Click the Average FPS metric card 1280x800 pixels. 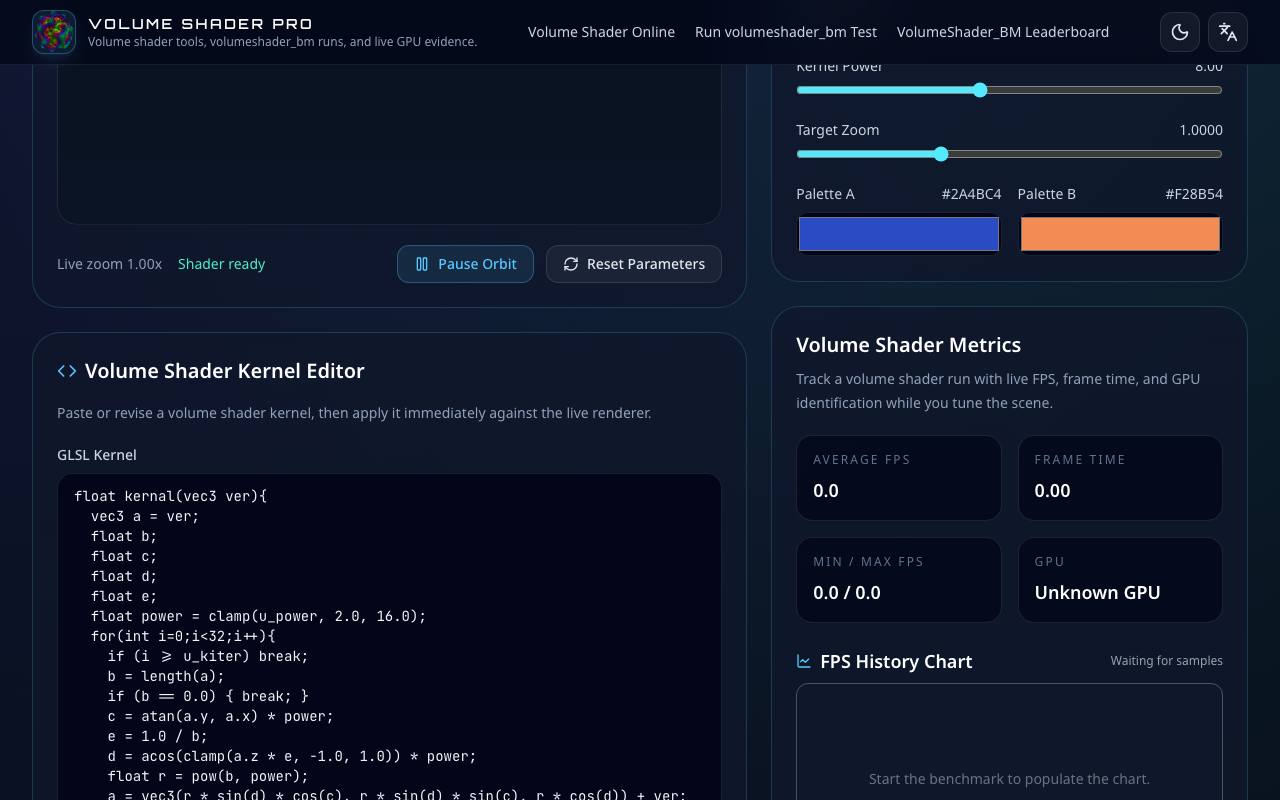pyautogui.click(x=899, y=478)
